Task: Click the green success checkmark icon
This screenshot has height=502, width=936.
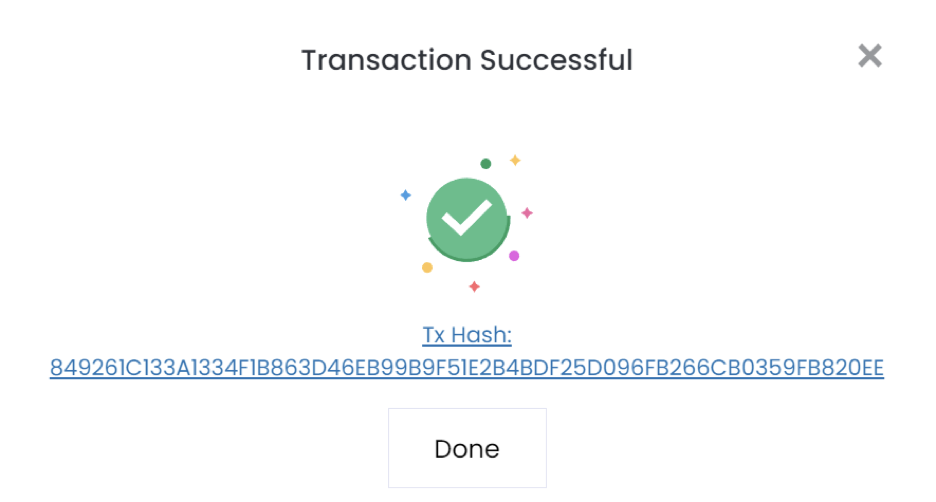Action: (x=468, y=219)
